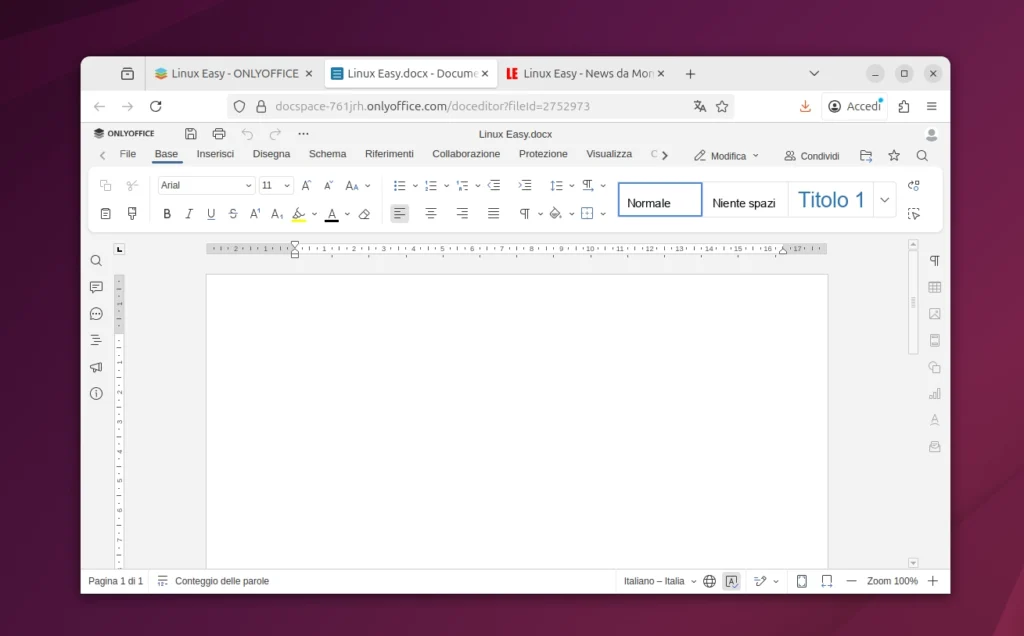The image size is (1024, 636).
Task: Click the Accedi button in the browser toolbar
Action: coord(854,106)
